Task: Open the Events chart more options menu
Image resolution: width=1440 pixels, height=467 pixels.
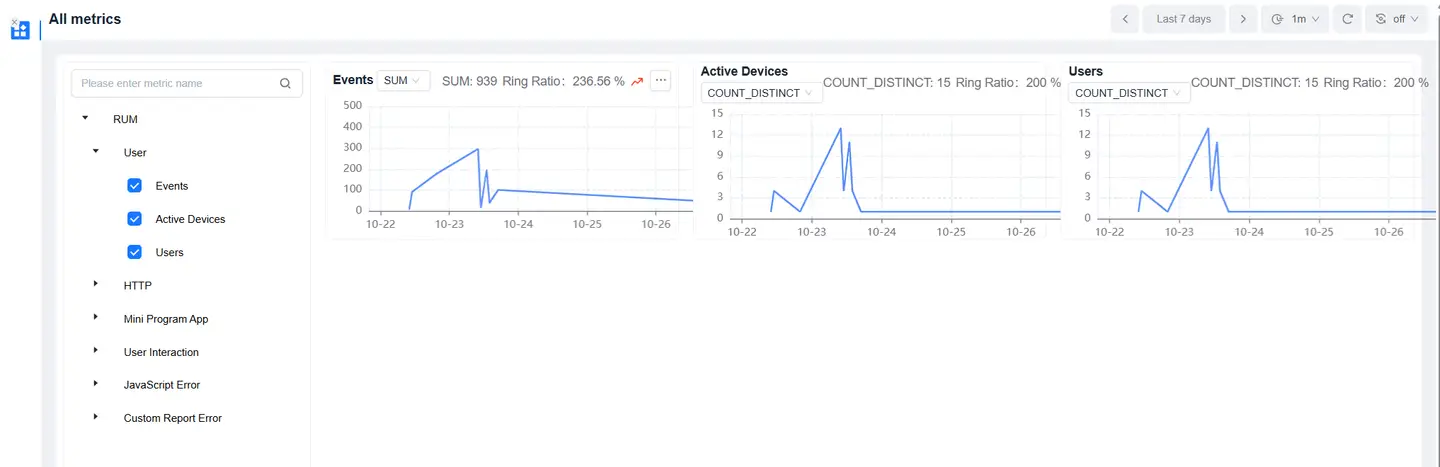Action: (660, 80)
